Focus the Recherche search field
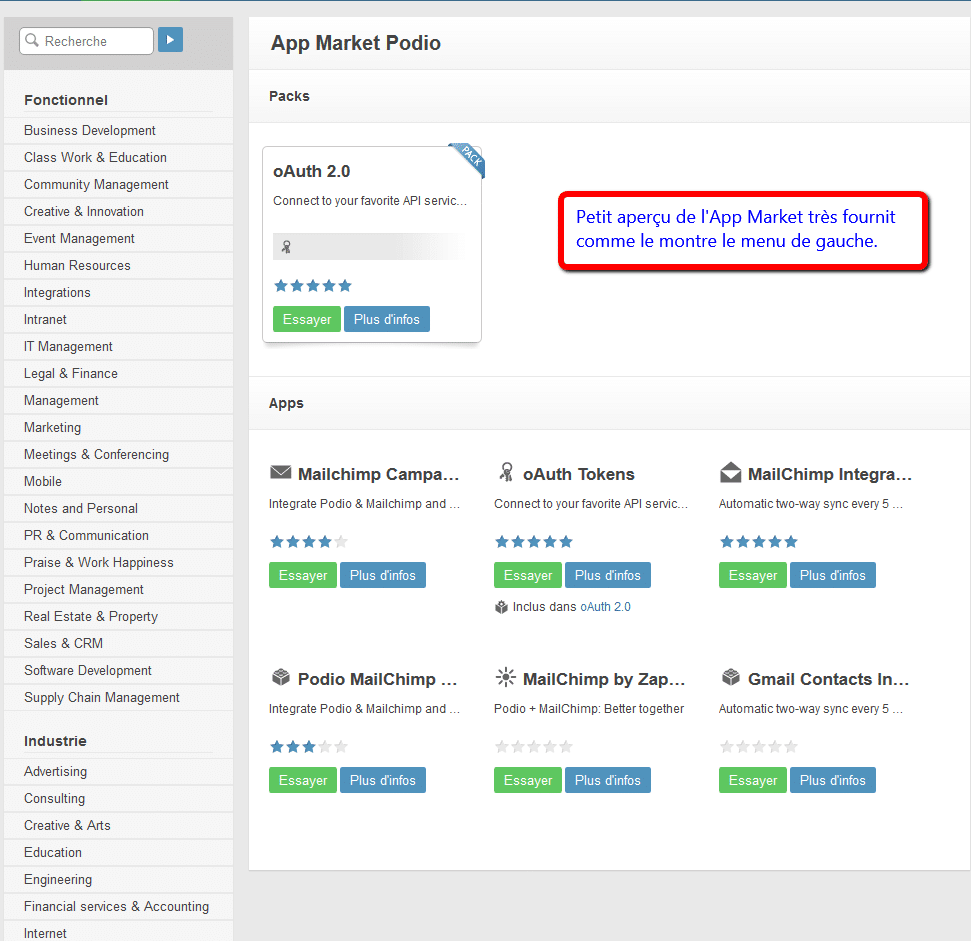This screenshot has width=971, height=941. 87,41
